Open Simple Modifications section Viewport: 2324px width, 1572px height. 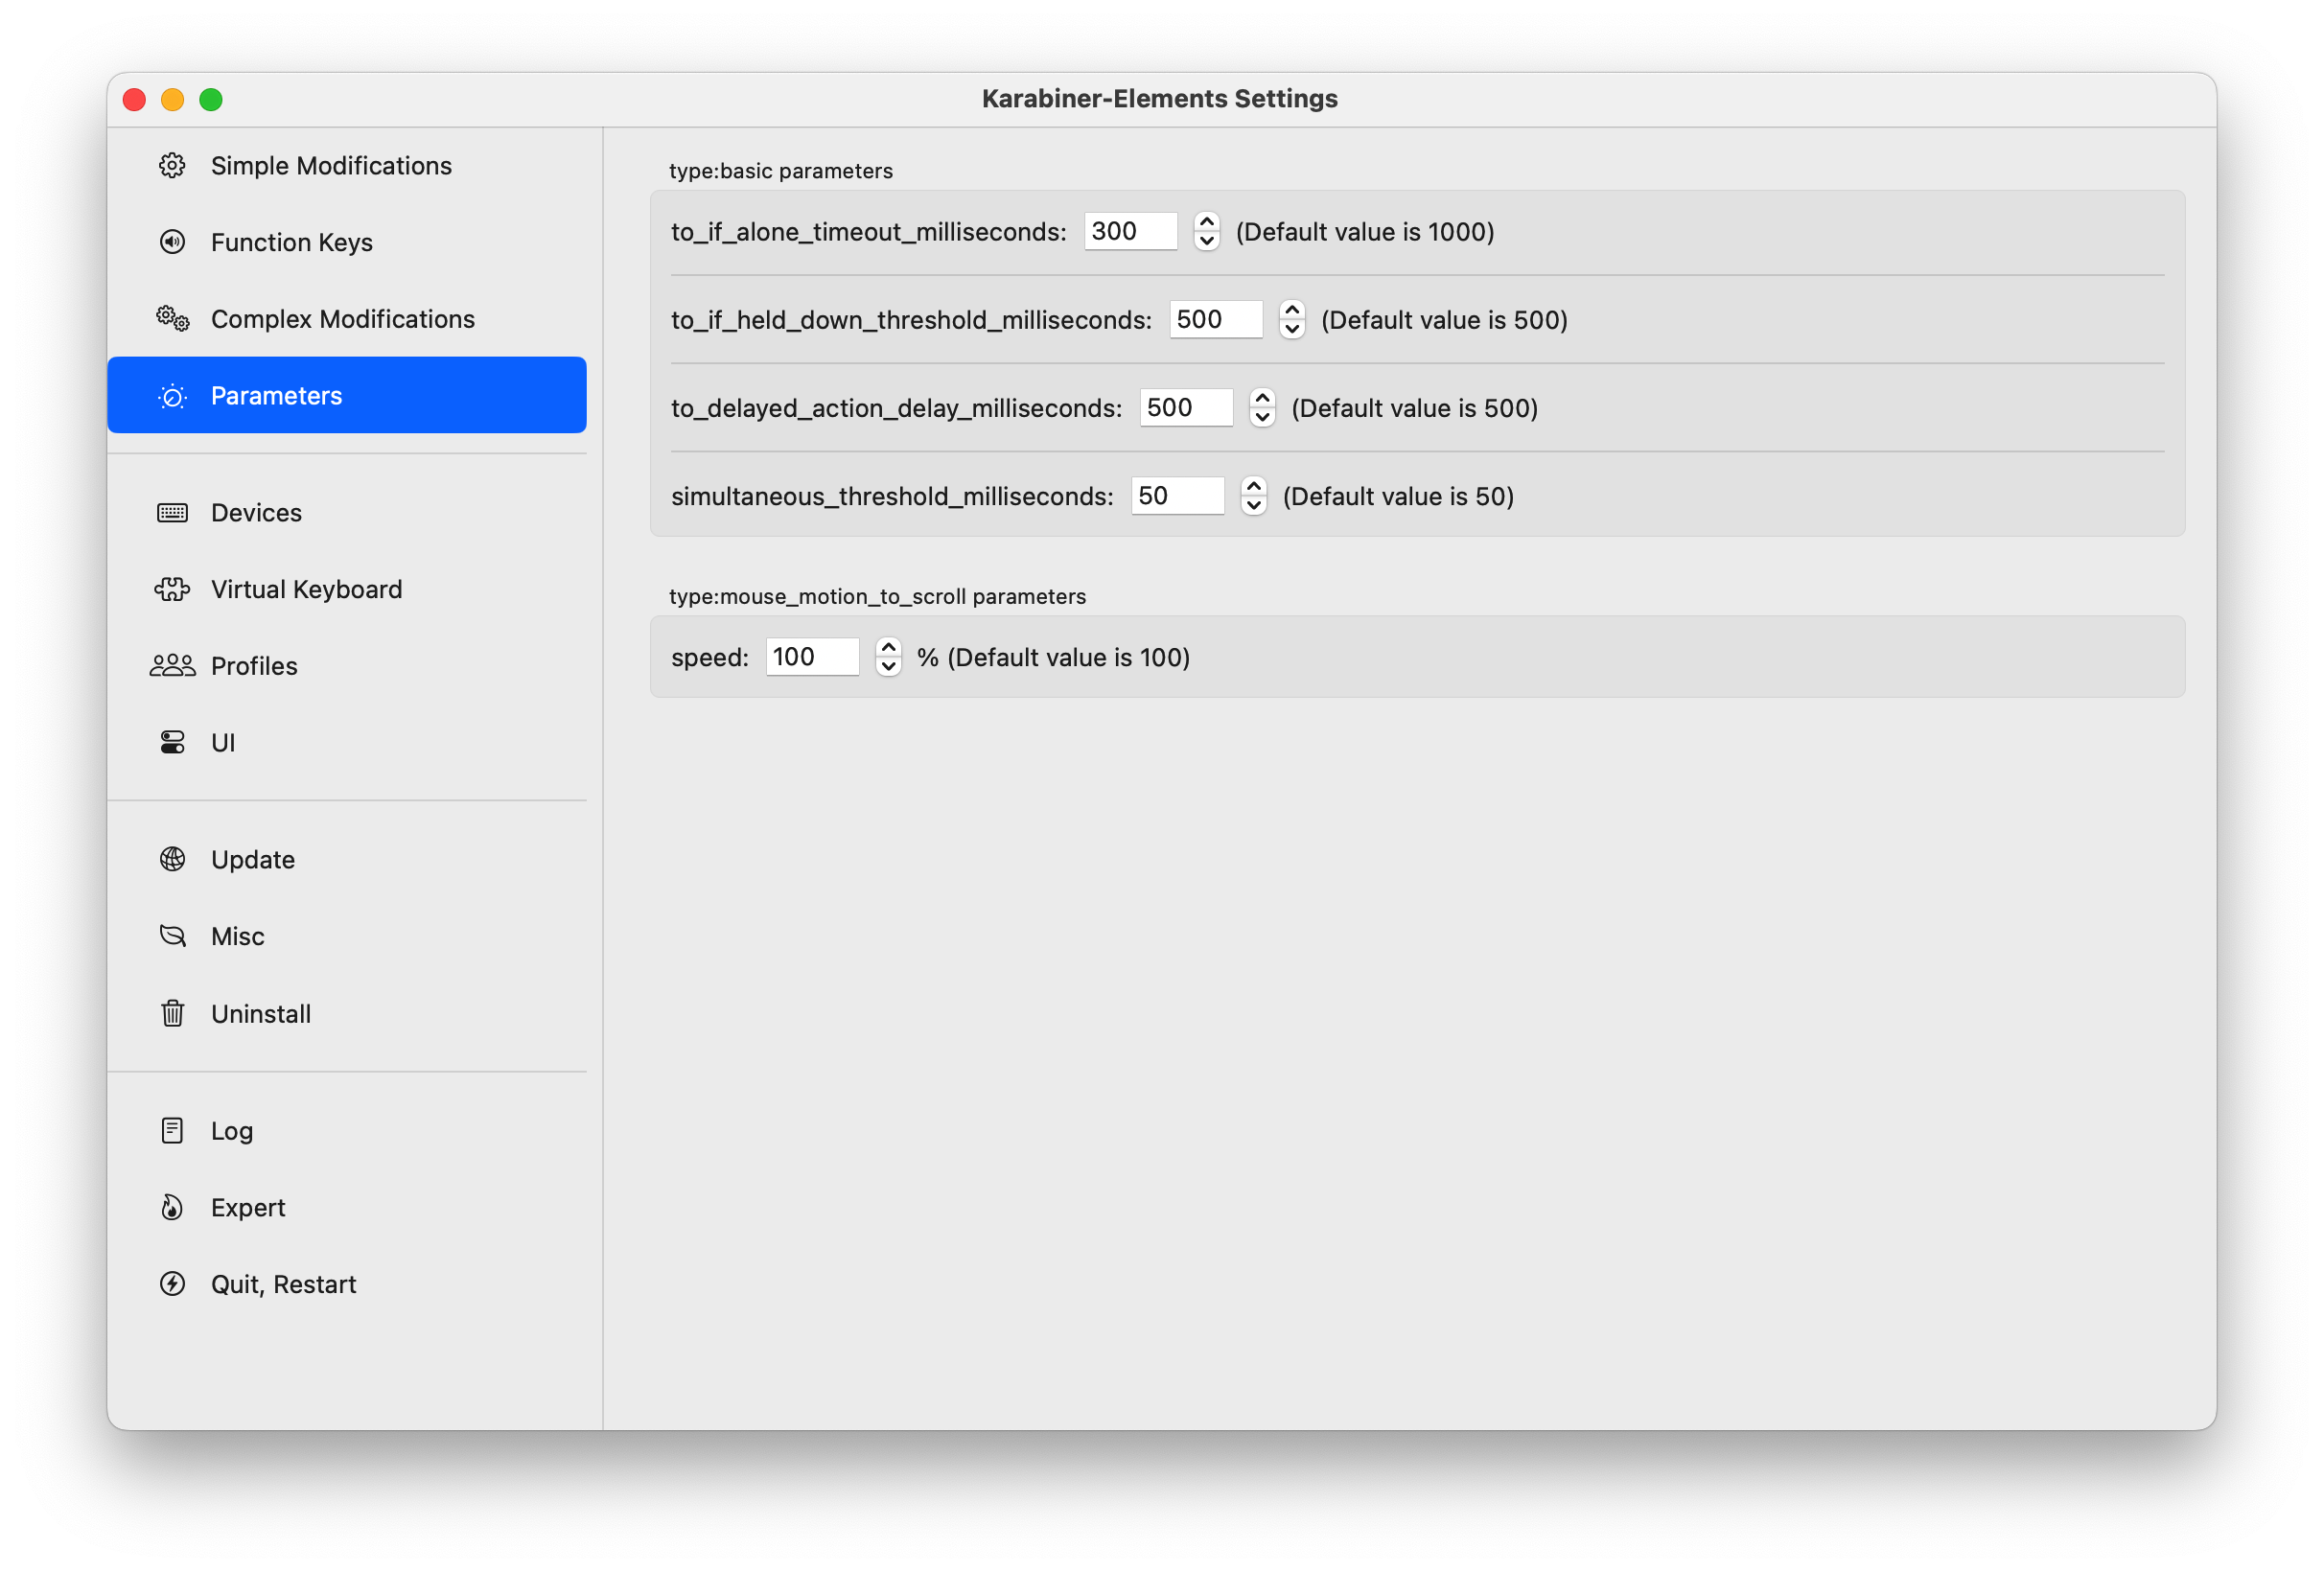click(x=346, y=165)
